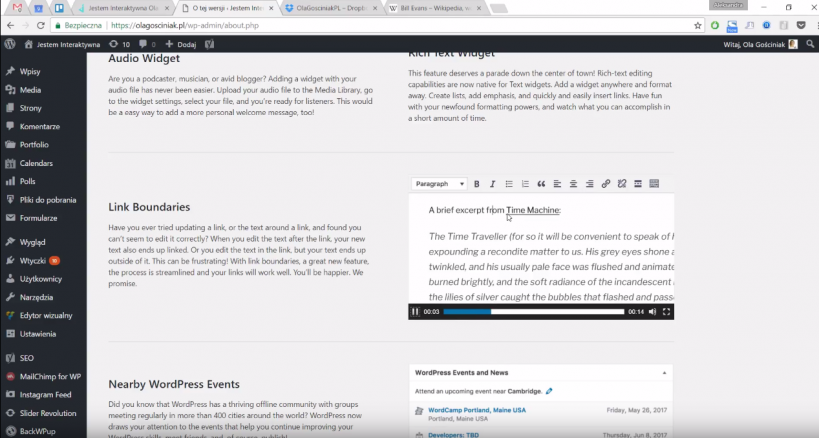The image size is (819, 438).
Task: Click the browser address bar URL
Action: 185,25
